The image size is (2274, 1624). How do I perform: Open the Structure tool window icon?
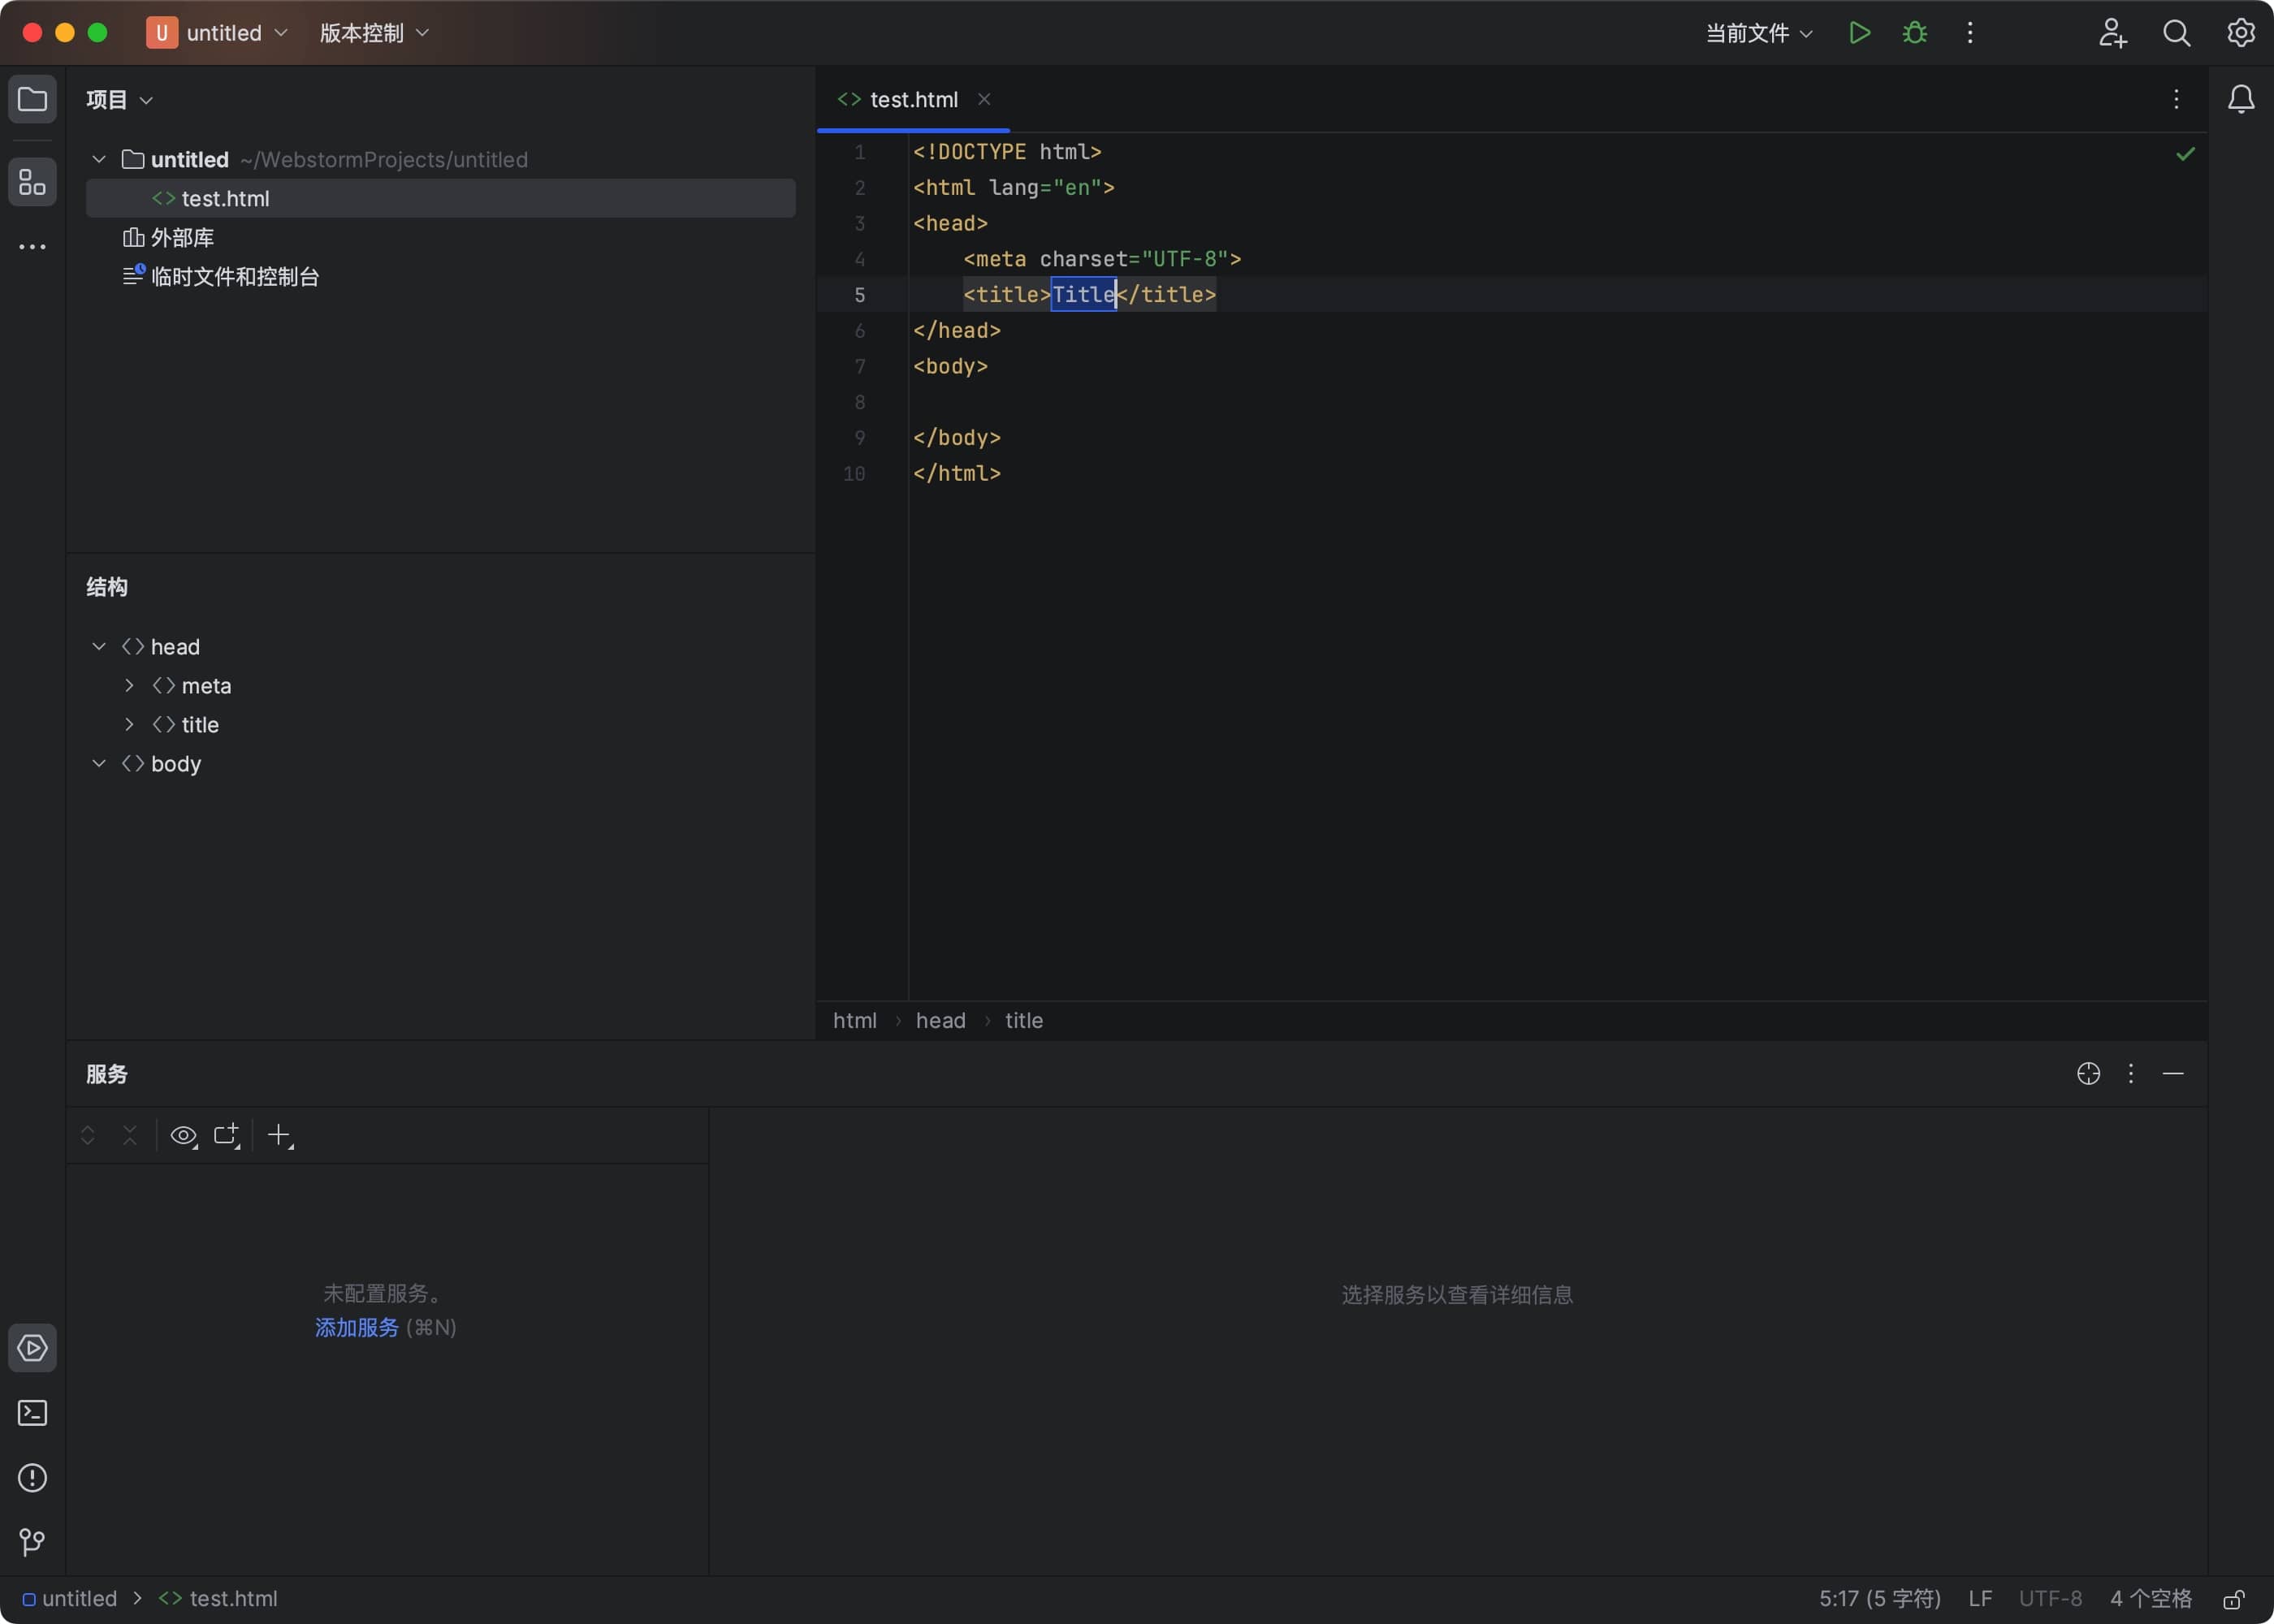32,182
